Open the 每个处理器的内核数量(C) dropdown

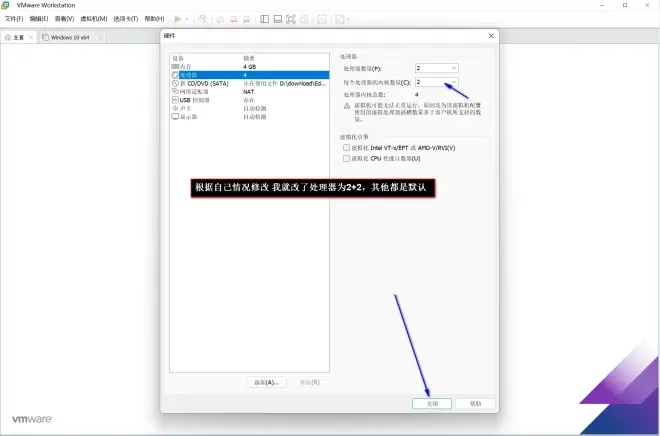tap(436, 82)
